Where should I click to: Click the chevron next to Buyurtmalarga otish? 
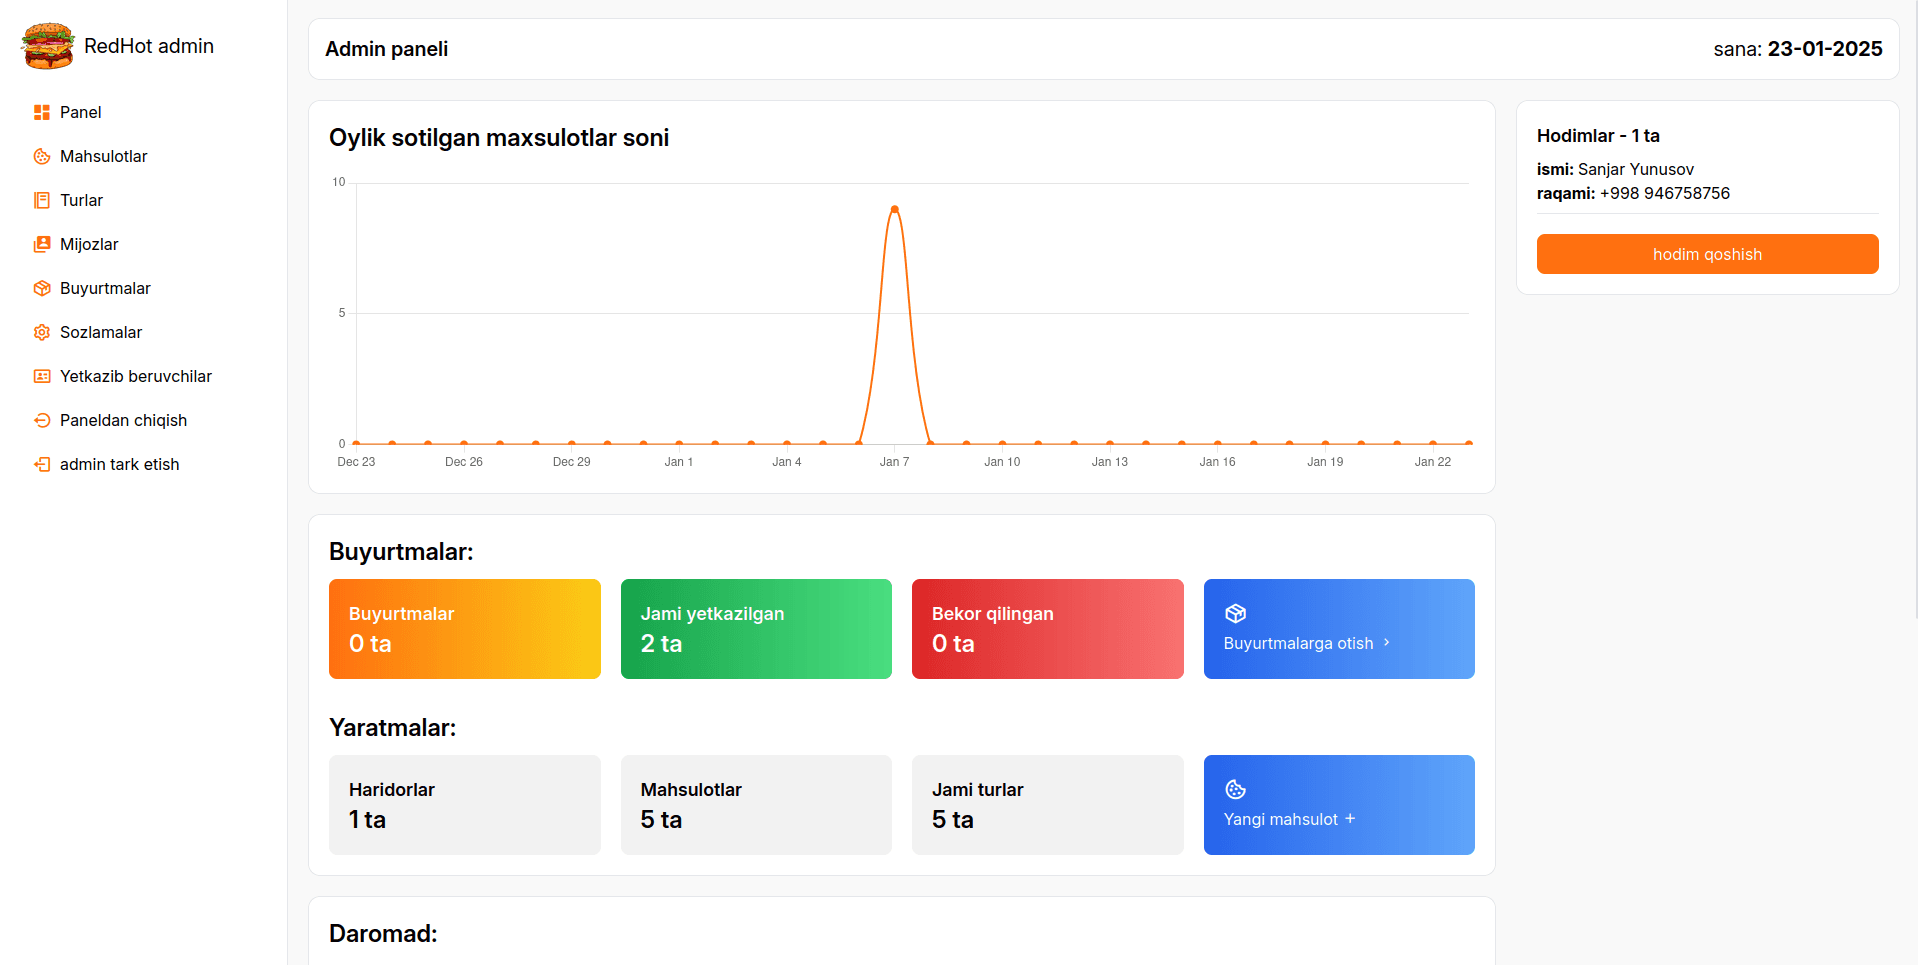point(1387,643)
